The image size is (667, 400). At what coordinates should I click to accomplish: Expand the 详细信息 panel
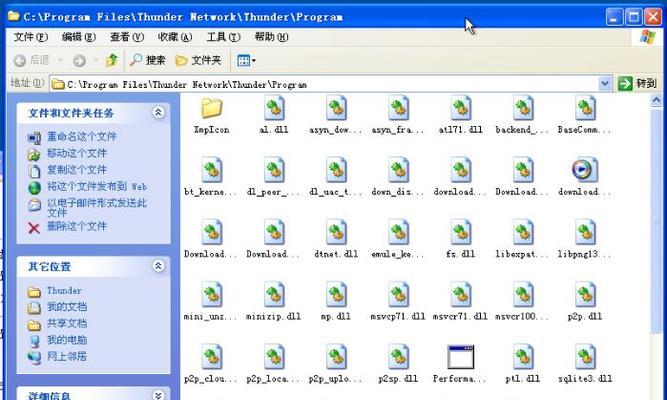click(158, 395)
